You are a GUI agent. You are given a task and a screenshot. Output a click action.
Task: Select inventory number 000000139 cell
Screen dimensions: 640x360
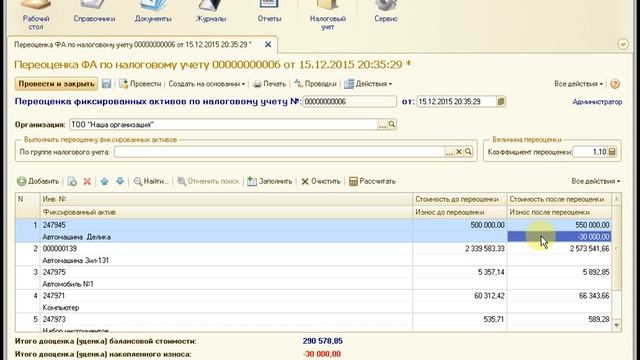click(x=226, y=249)
